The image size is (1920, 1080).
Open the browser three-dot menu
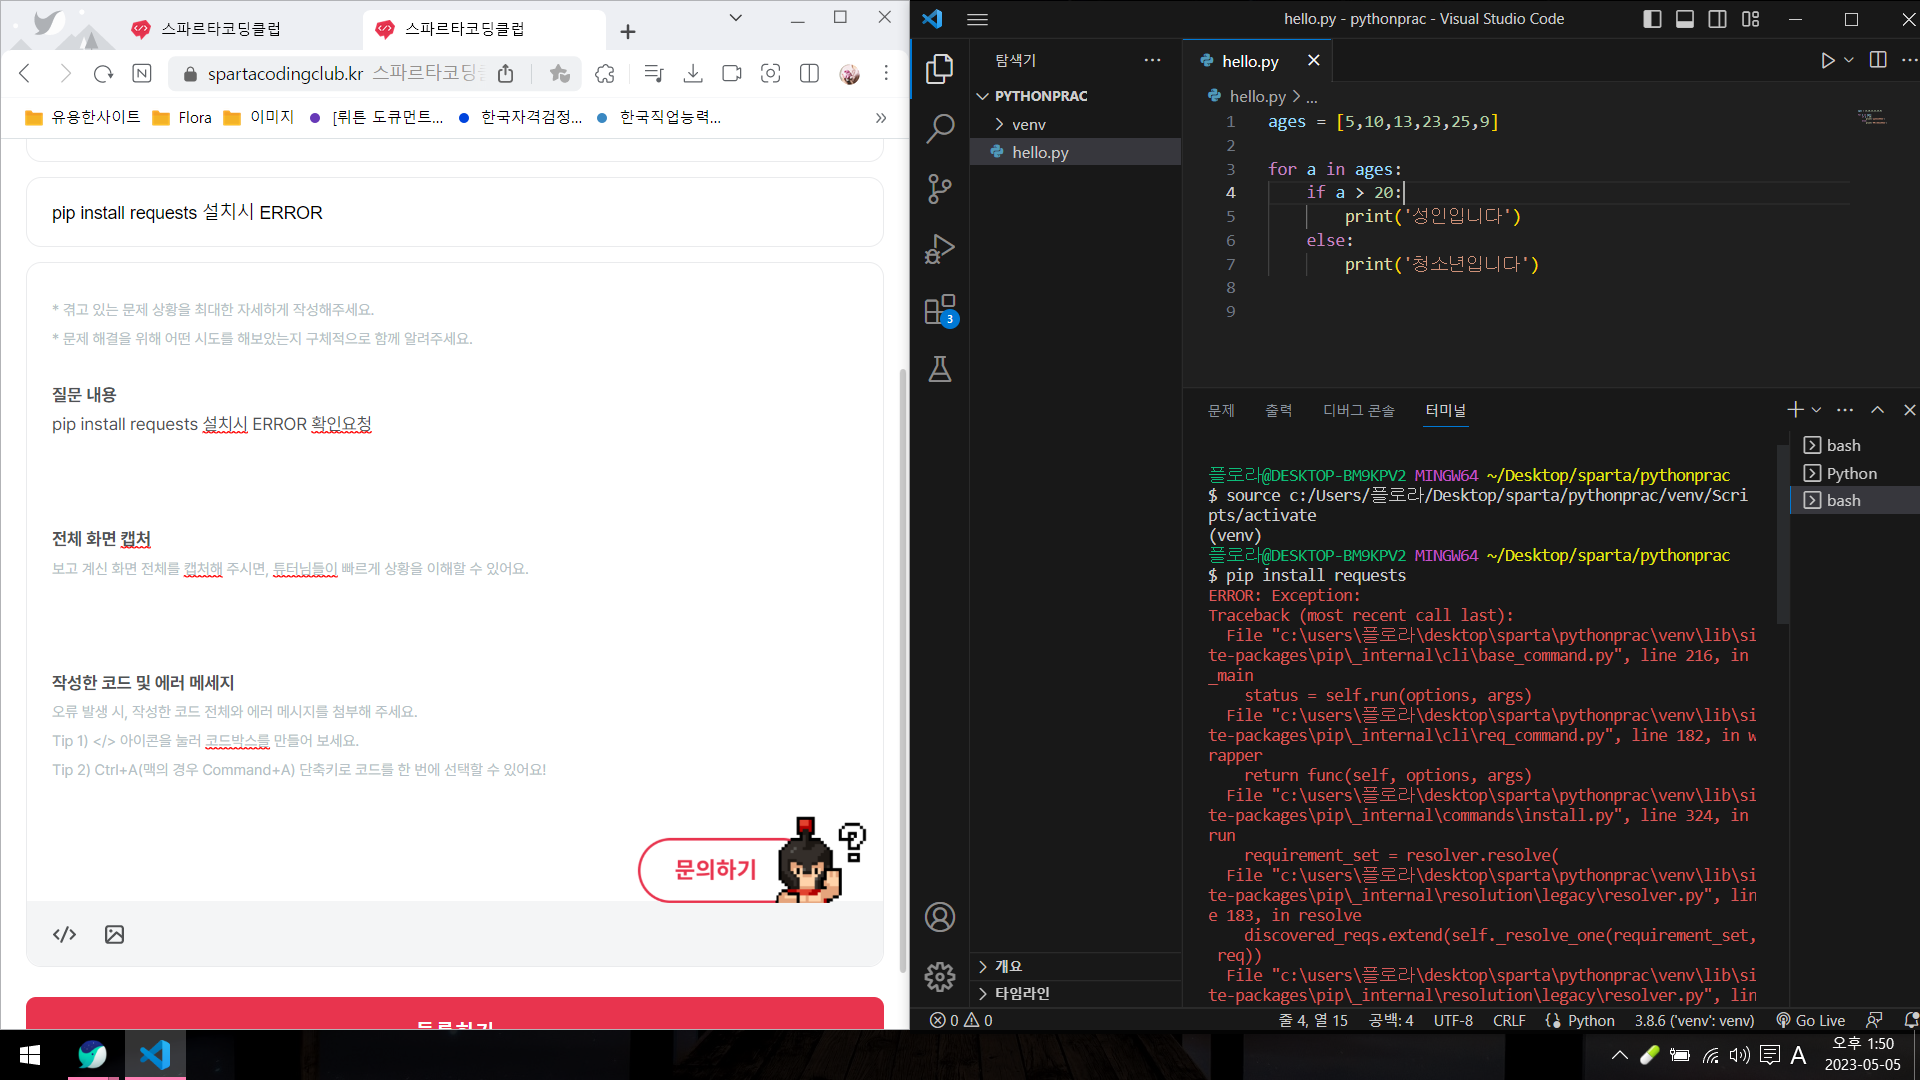pyautogui.click(x=886, y=73)
